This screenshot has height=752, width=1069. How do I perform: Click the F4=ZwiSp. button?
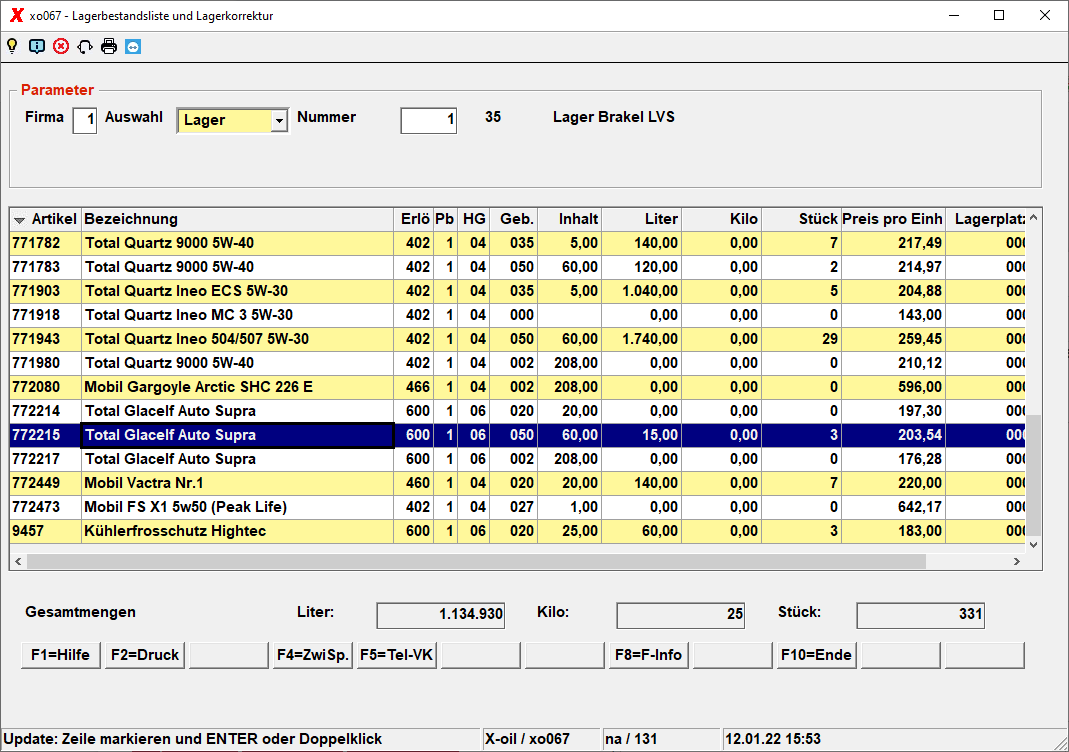(313, 655)
